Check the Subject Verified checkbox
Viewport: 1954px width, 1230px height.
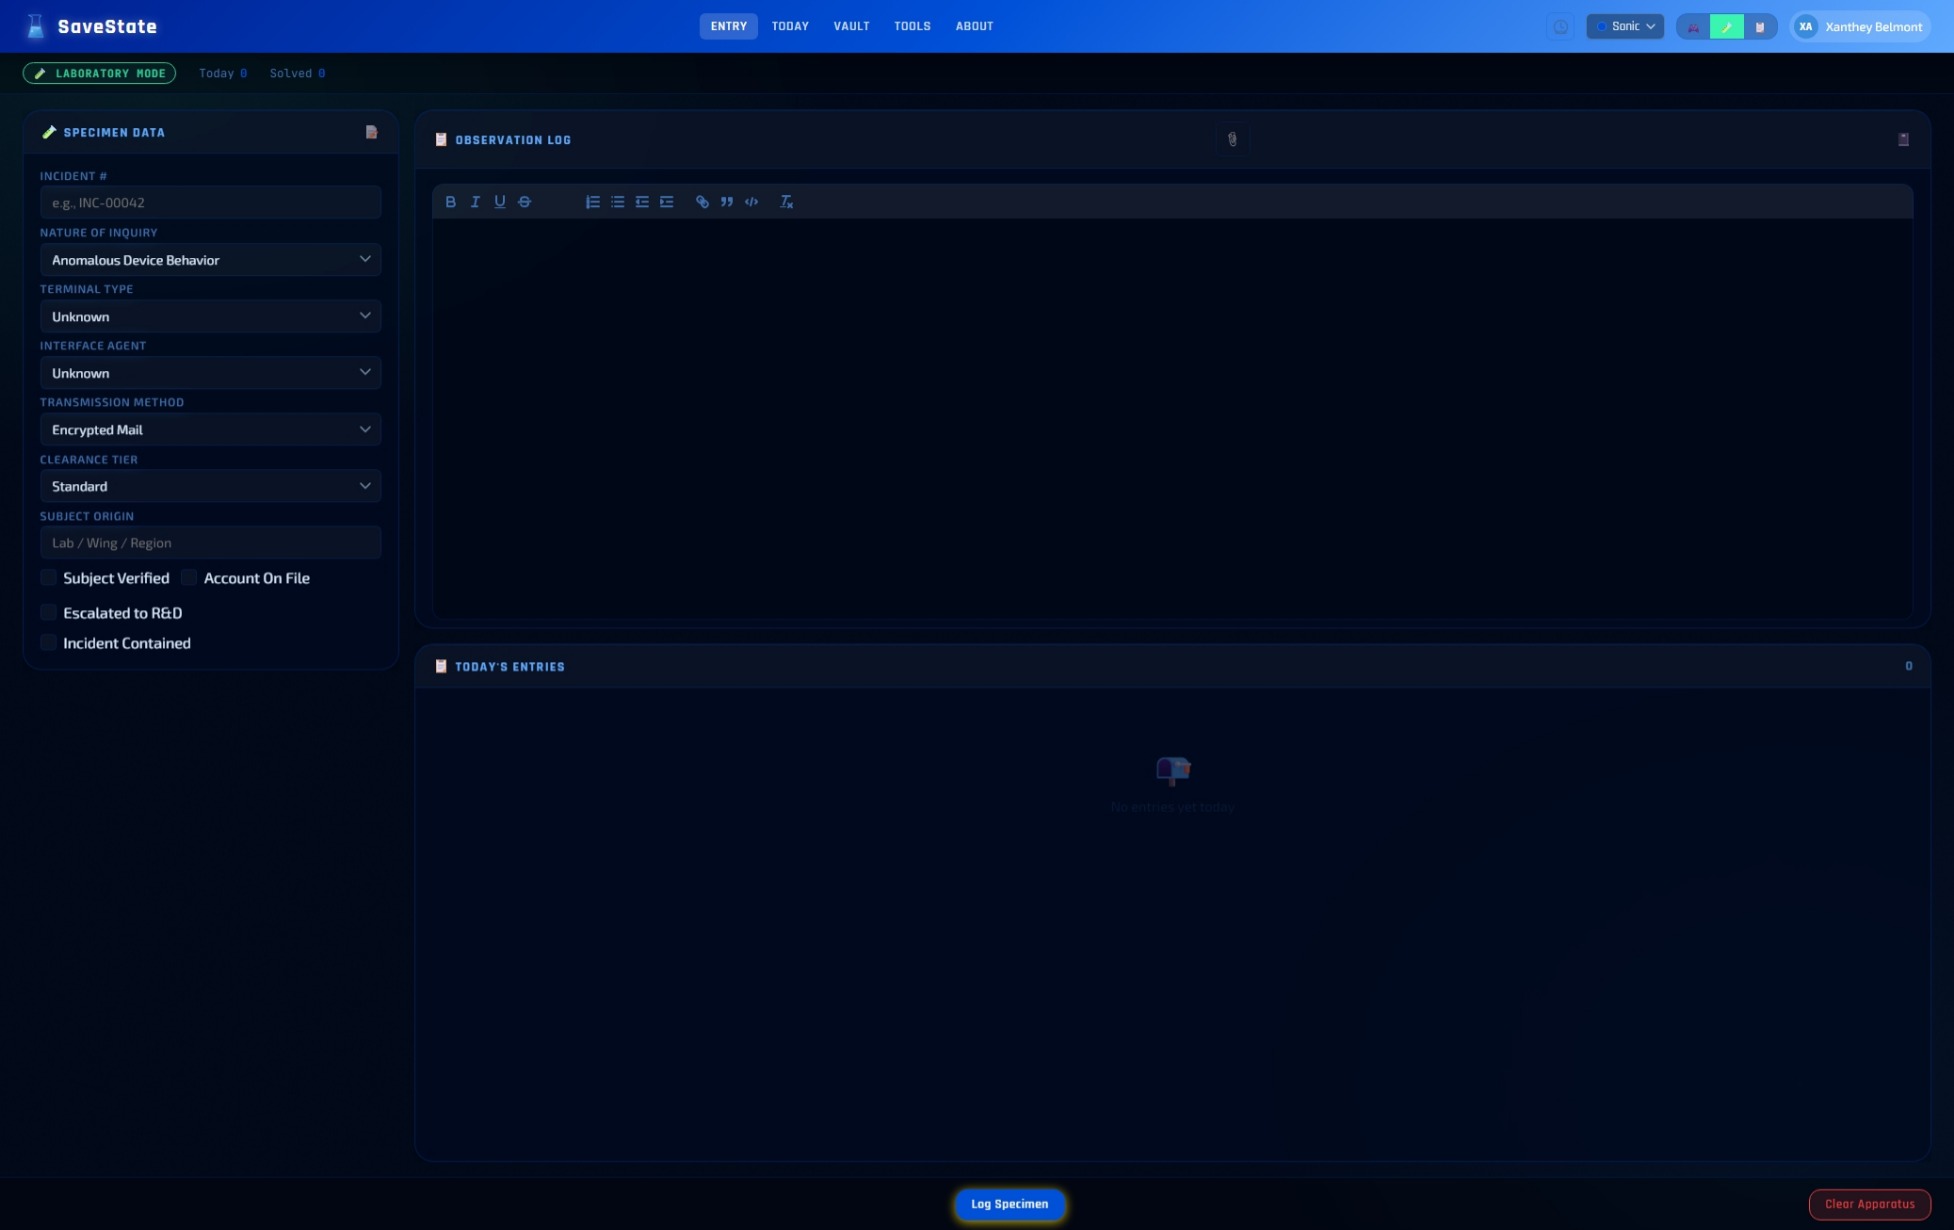(49, 578)
